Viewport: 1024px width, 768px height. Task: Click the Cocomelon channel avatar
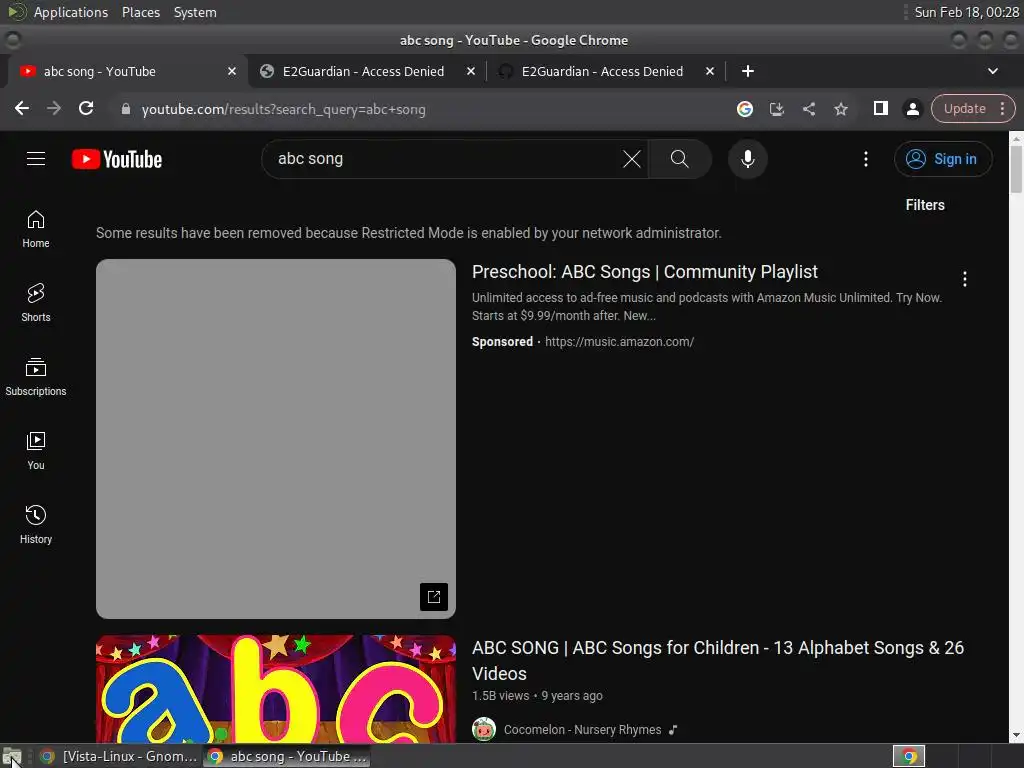pyautogui.click(x=484, y=729)
